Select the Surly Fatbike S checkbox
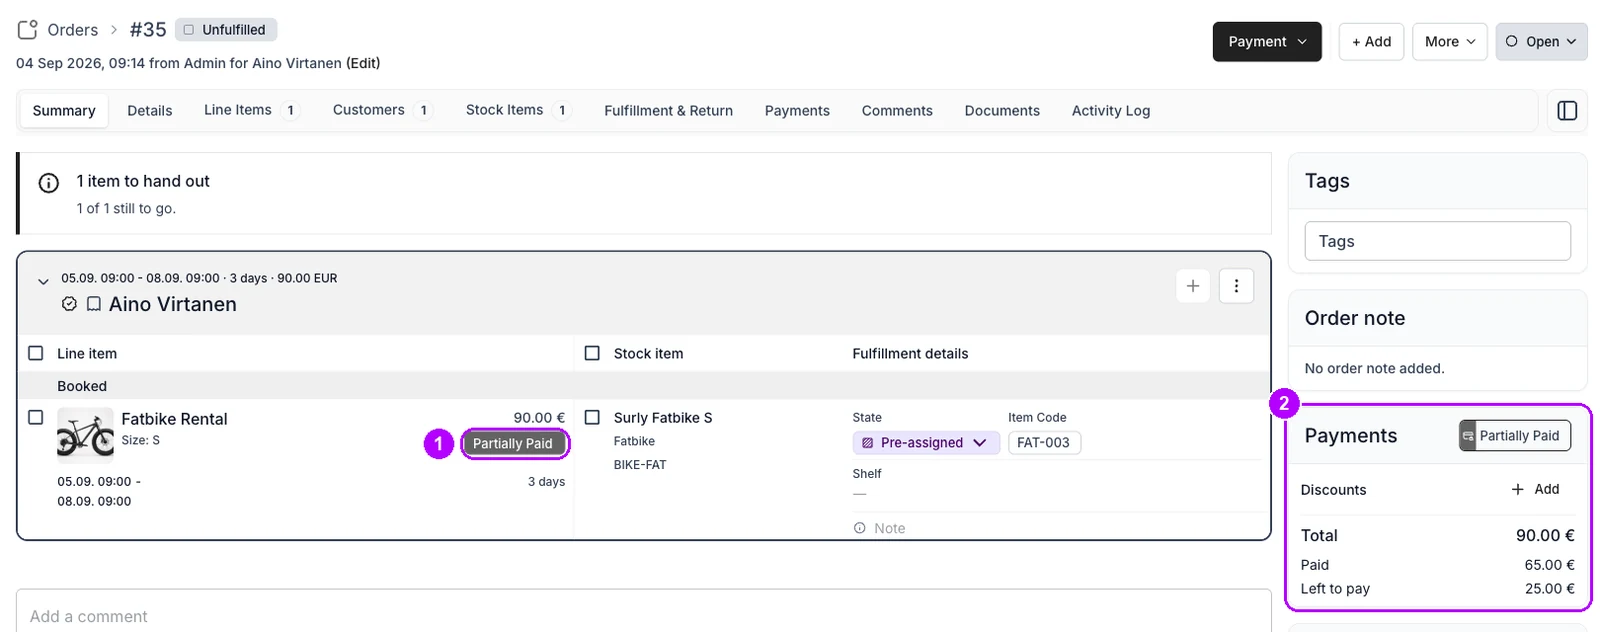This screenshot has width=1600, height=632. click(x=592, y=417)
